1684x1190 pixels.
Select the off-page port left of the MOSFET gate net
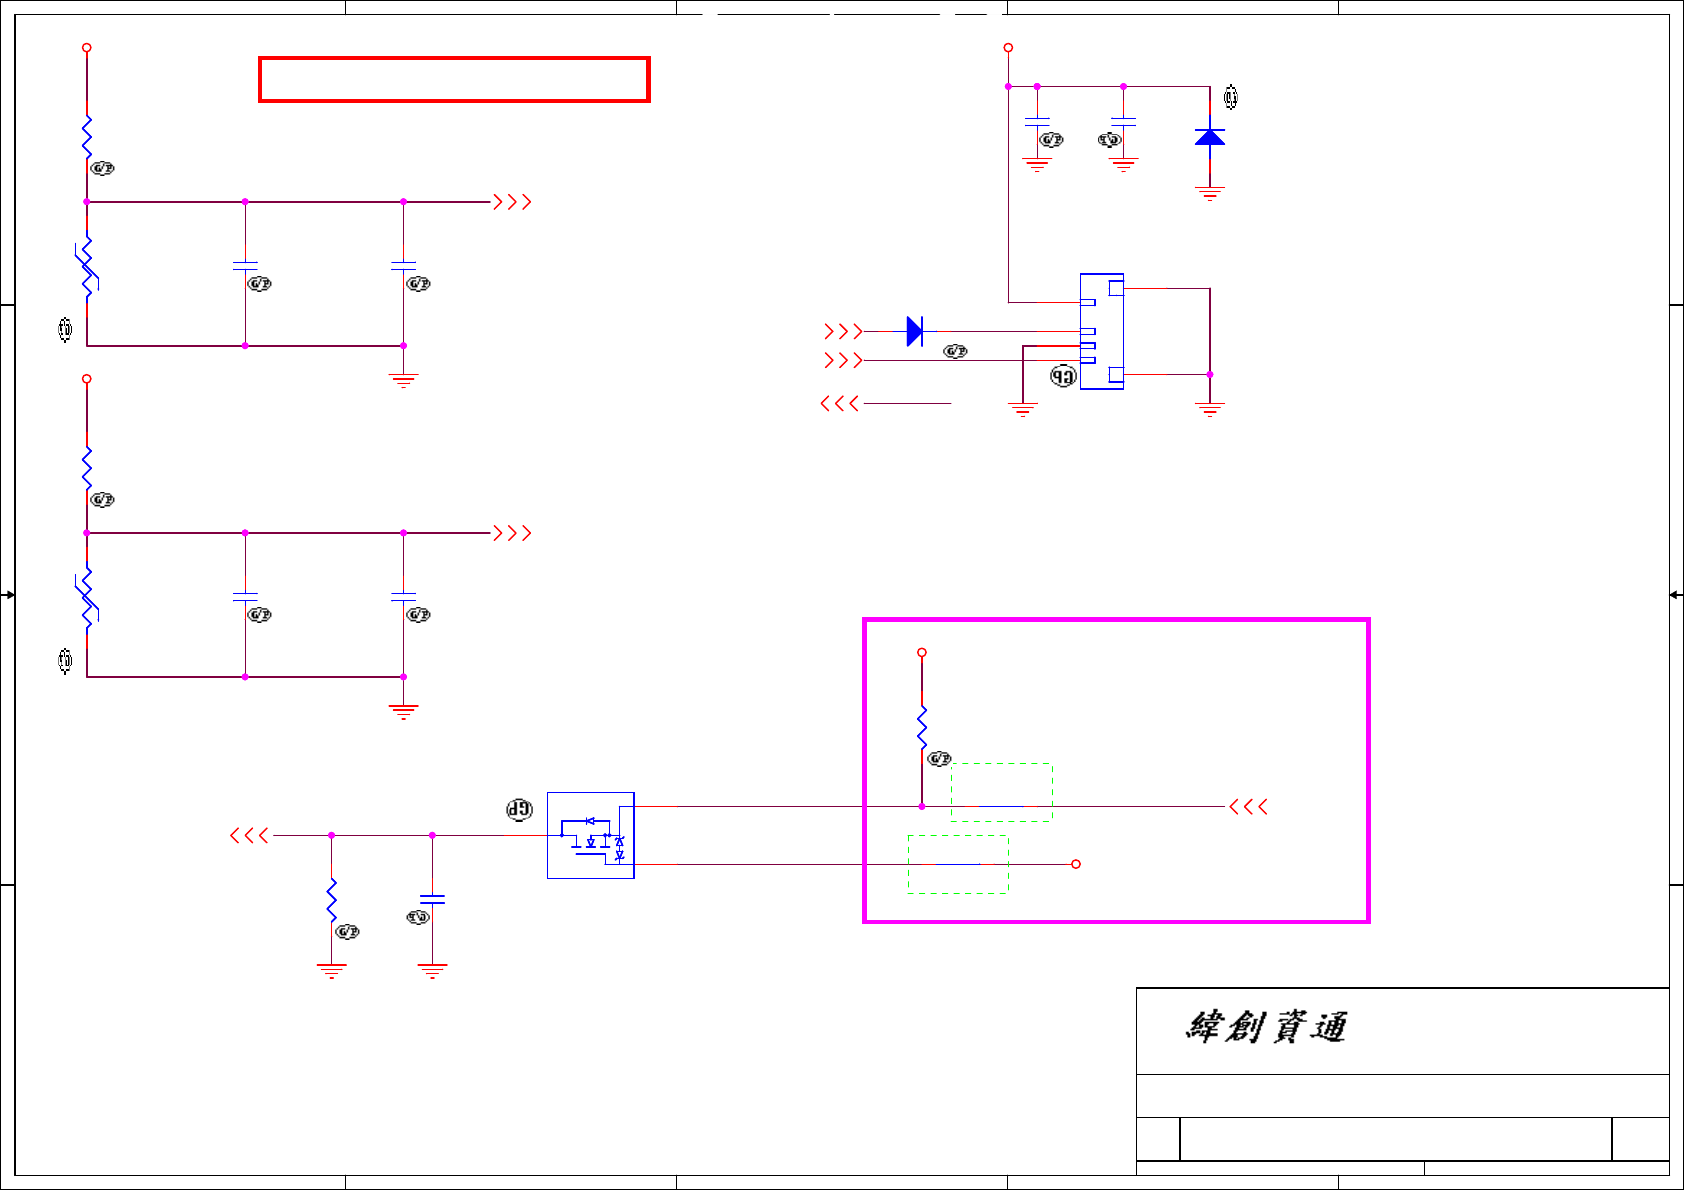250,835
